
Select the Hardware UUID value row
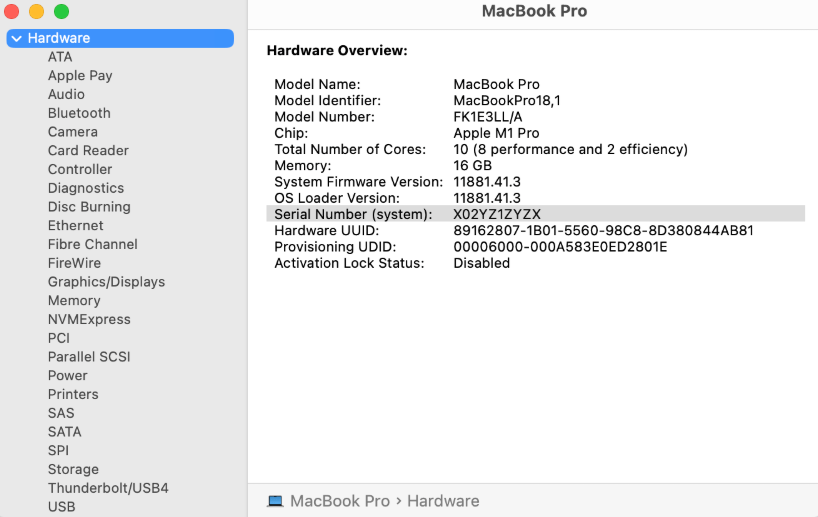[x=603, y=230]
